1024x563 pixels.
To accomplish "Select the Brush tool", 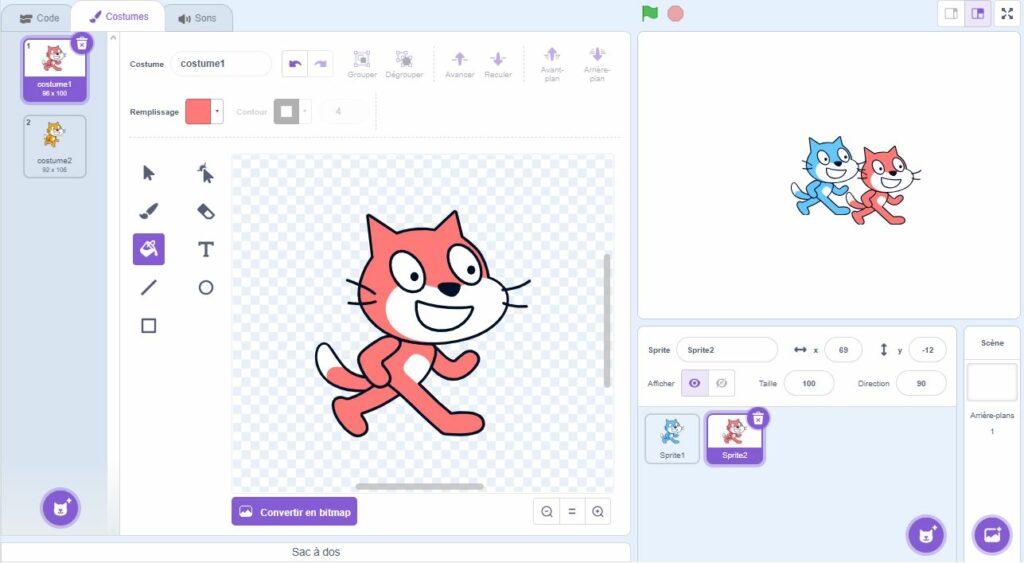I will click(x=149, y=211).
